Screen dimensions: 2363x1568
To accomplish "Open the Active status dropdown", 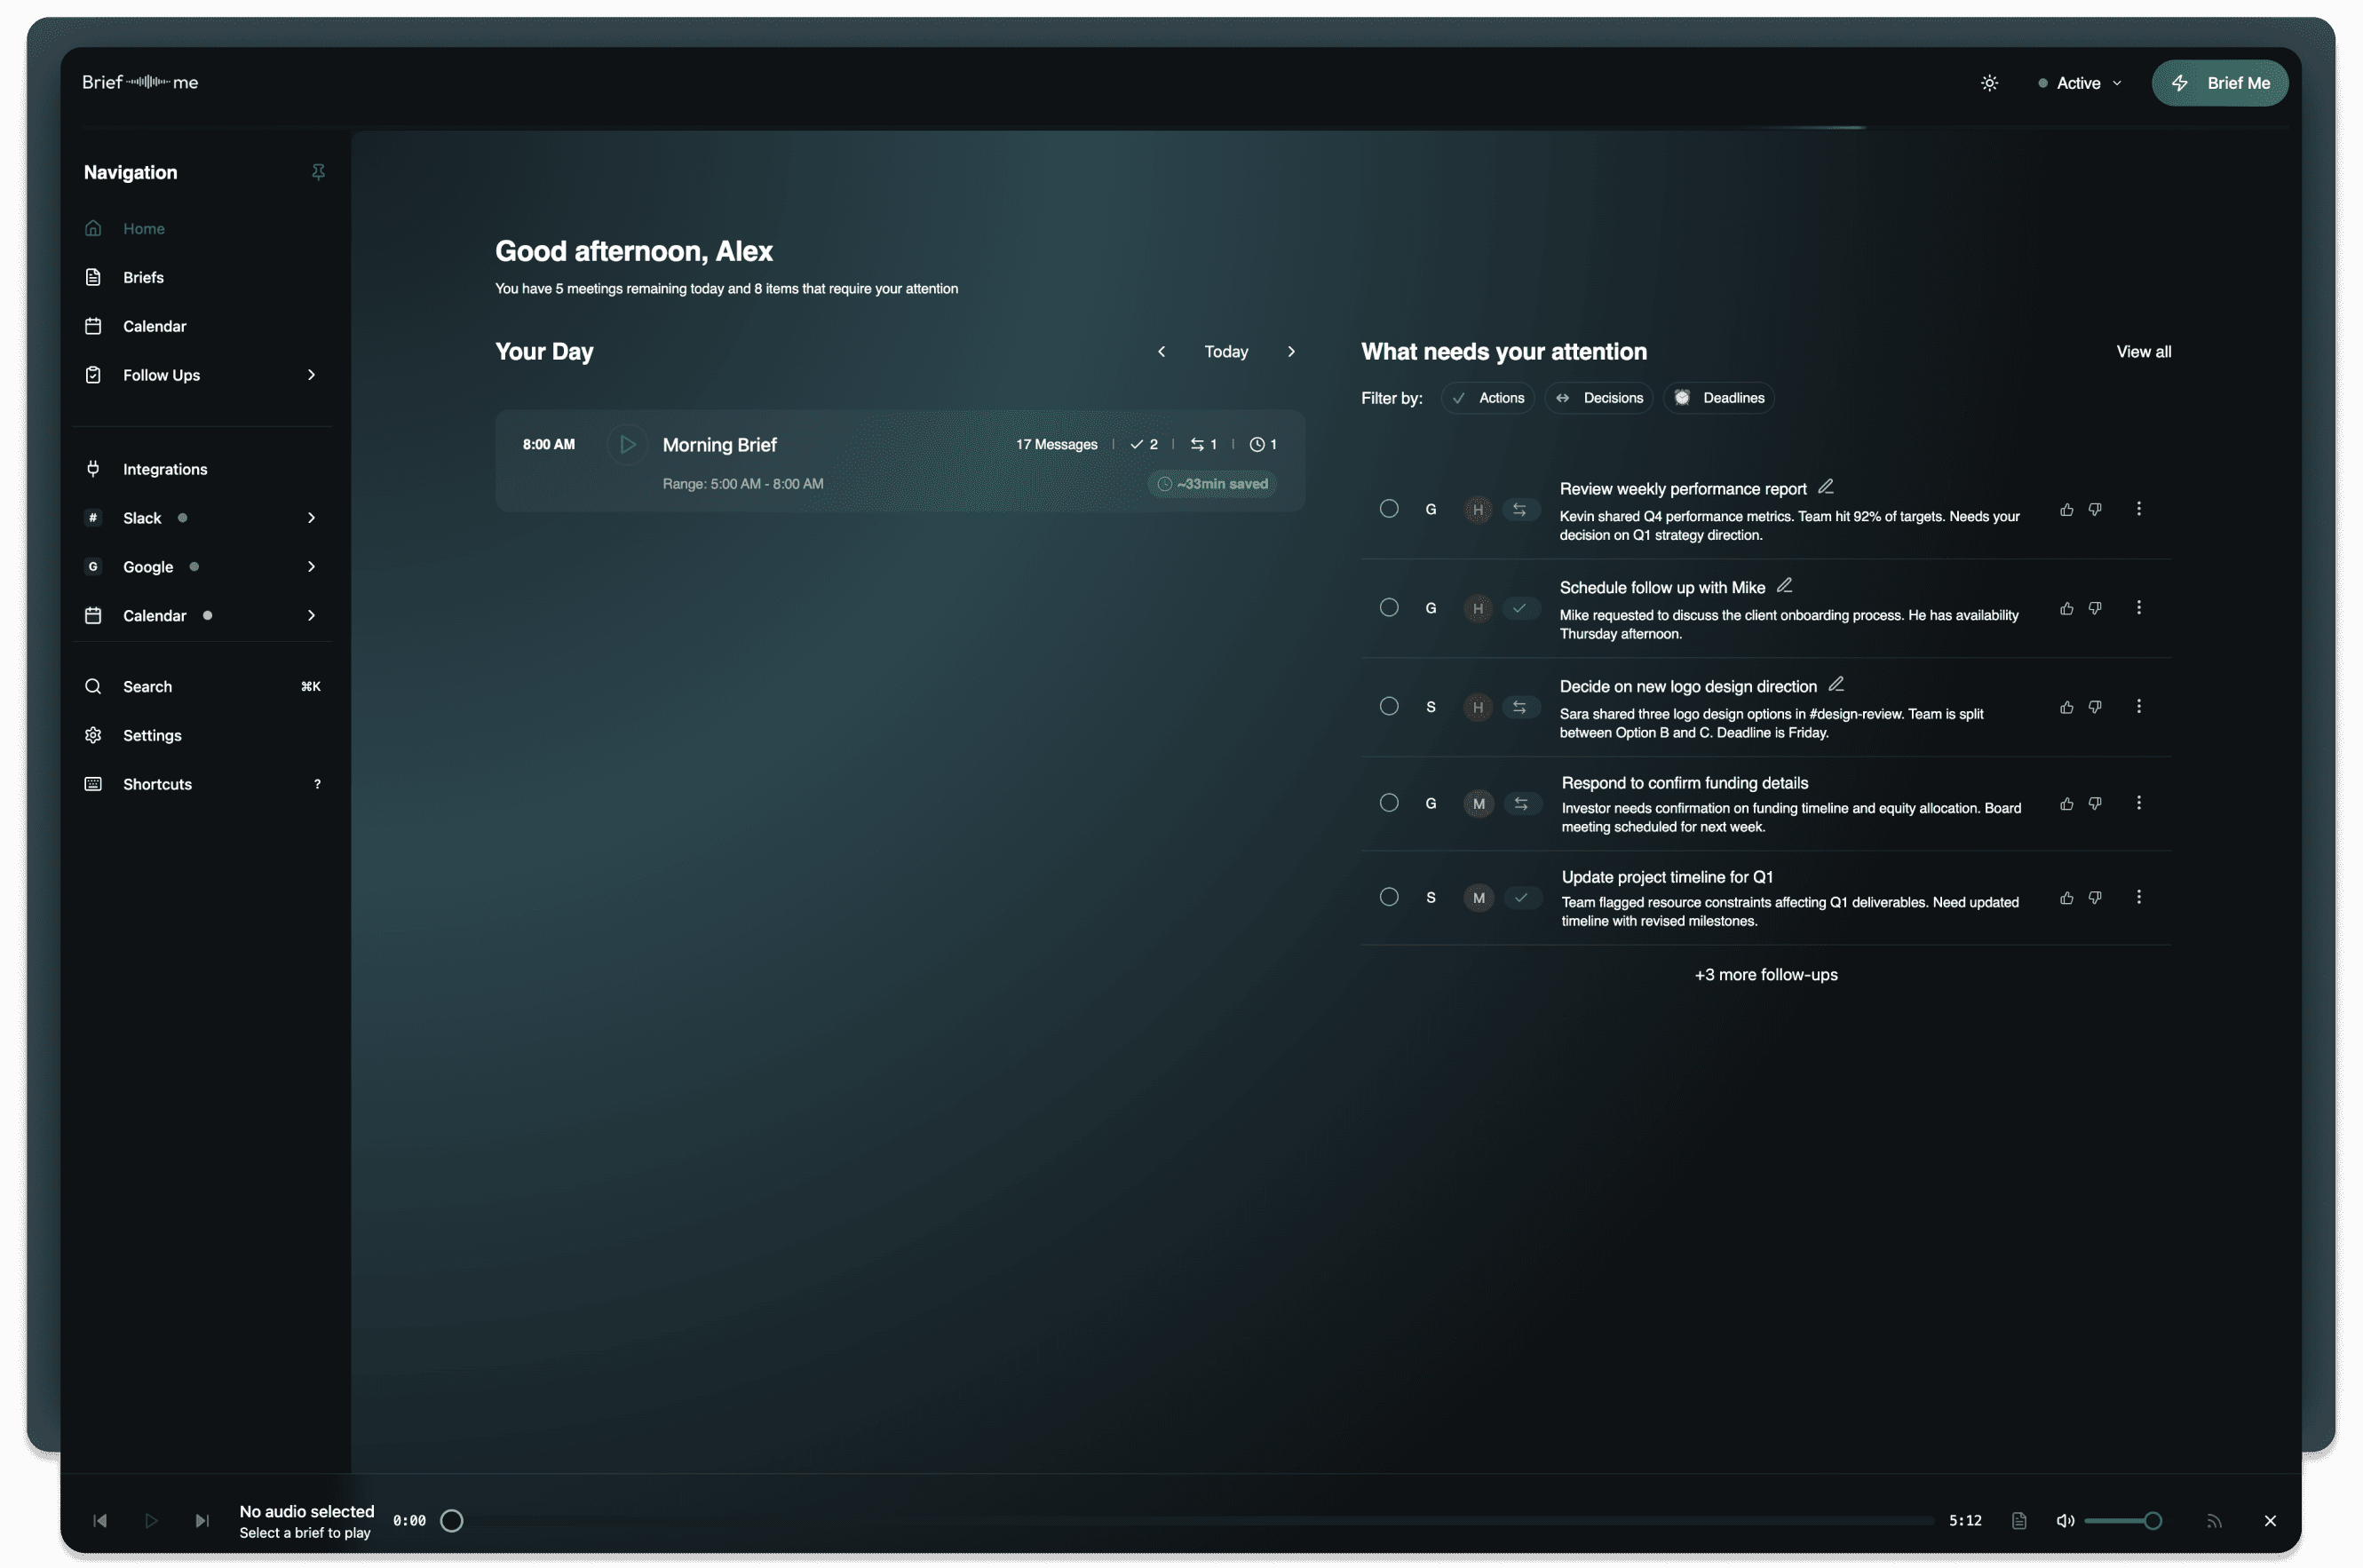I will click(x=2080, y=83).
